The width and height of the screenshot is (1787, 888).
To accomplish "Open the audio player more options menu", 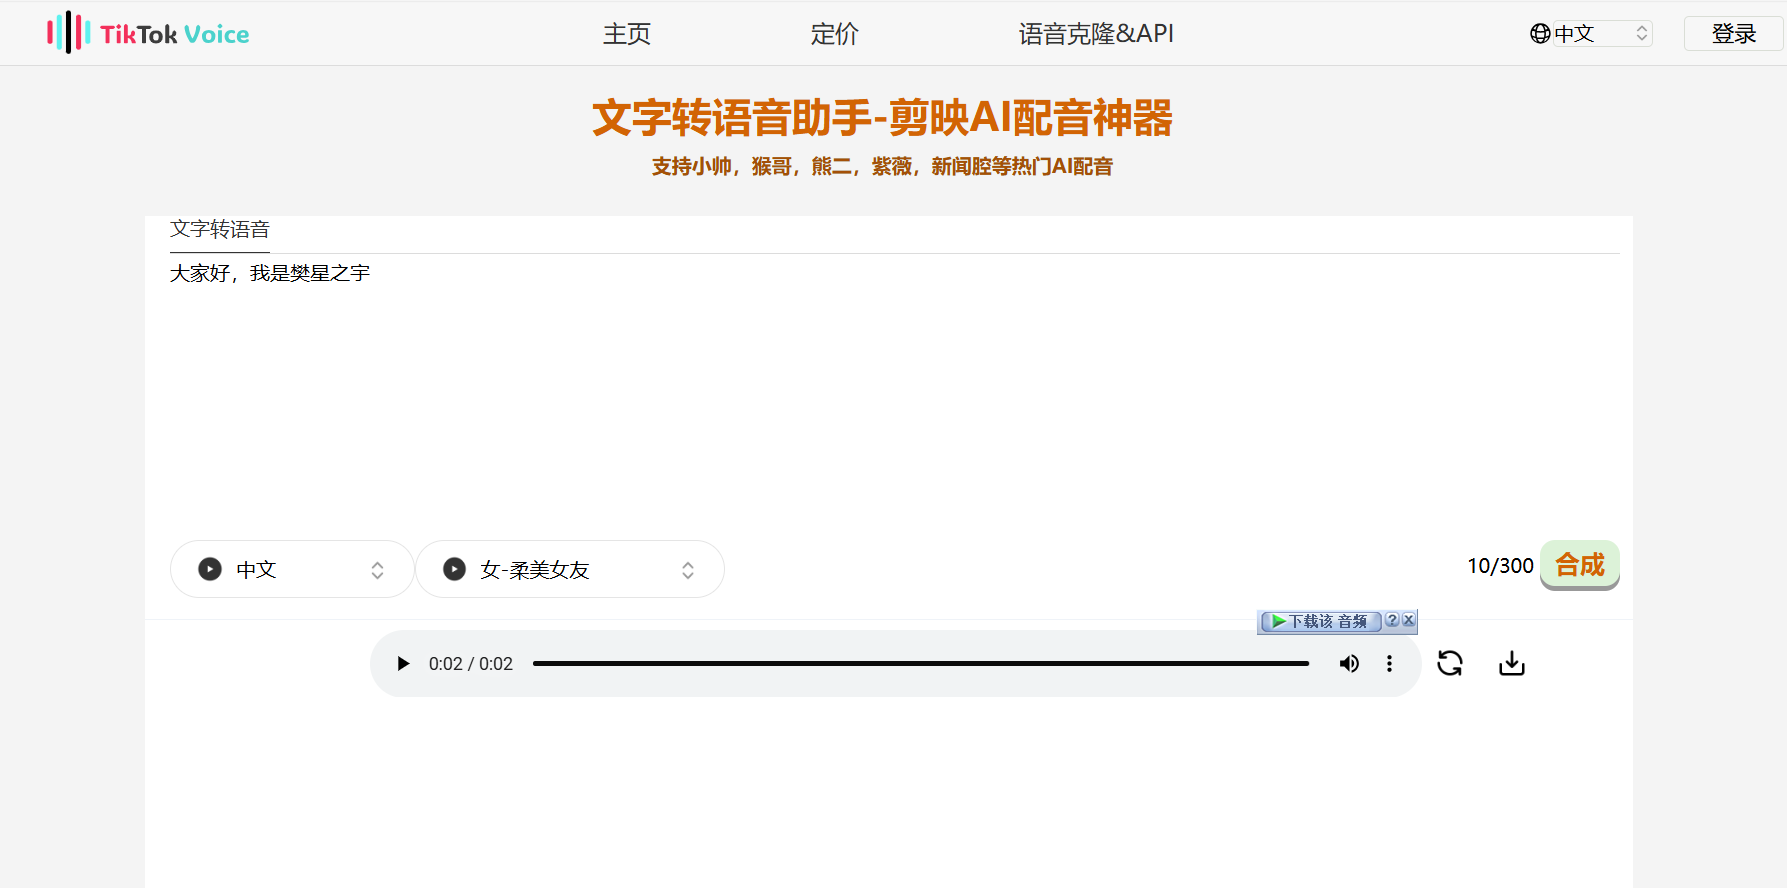I will [1389, 664].
